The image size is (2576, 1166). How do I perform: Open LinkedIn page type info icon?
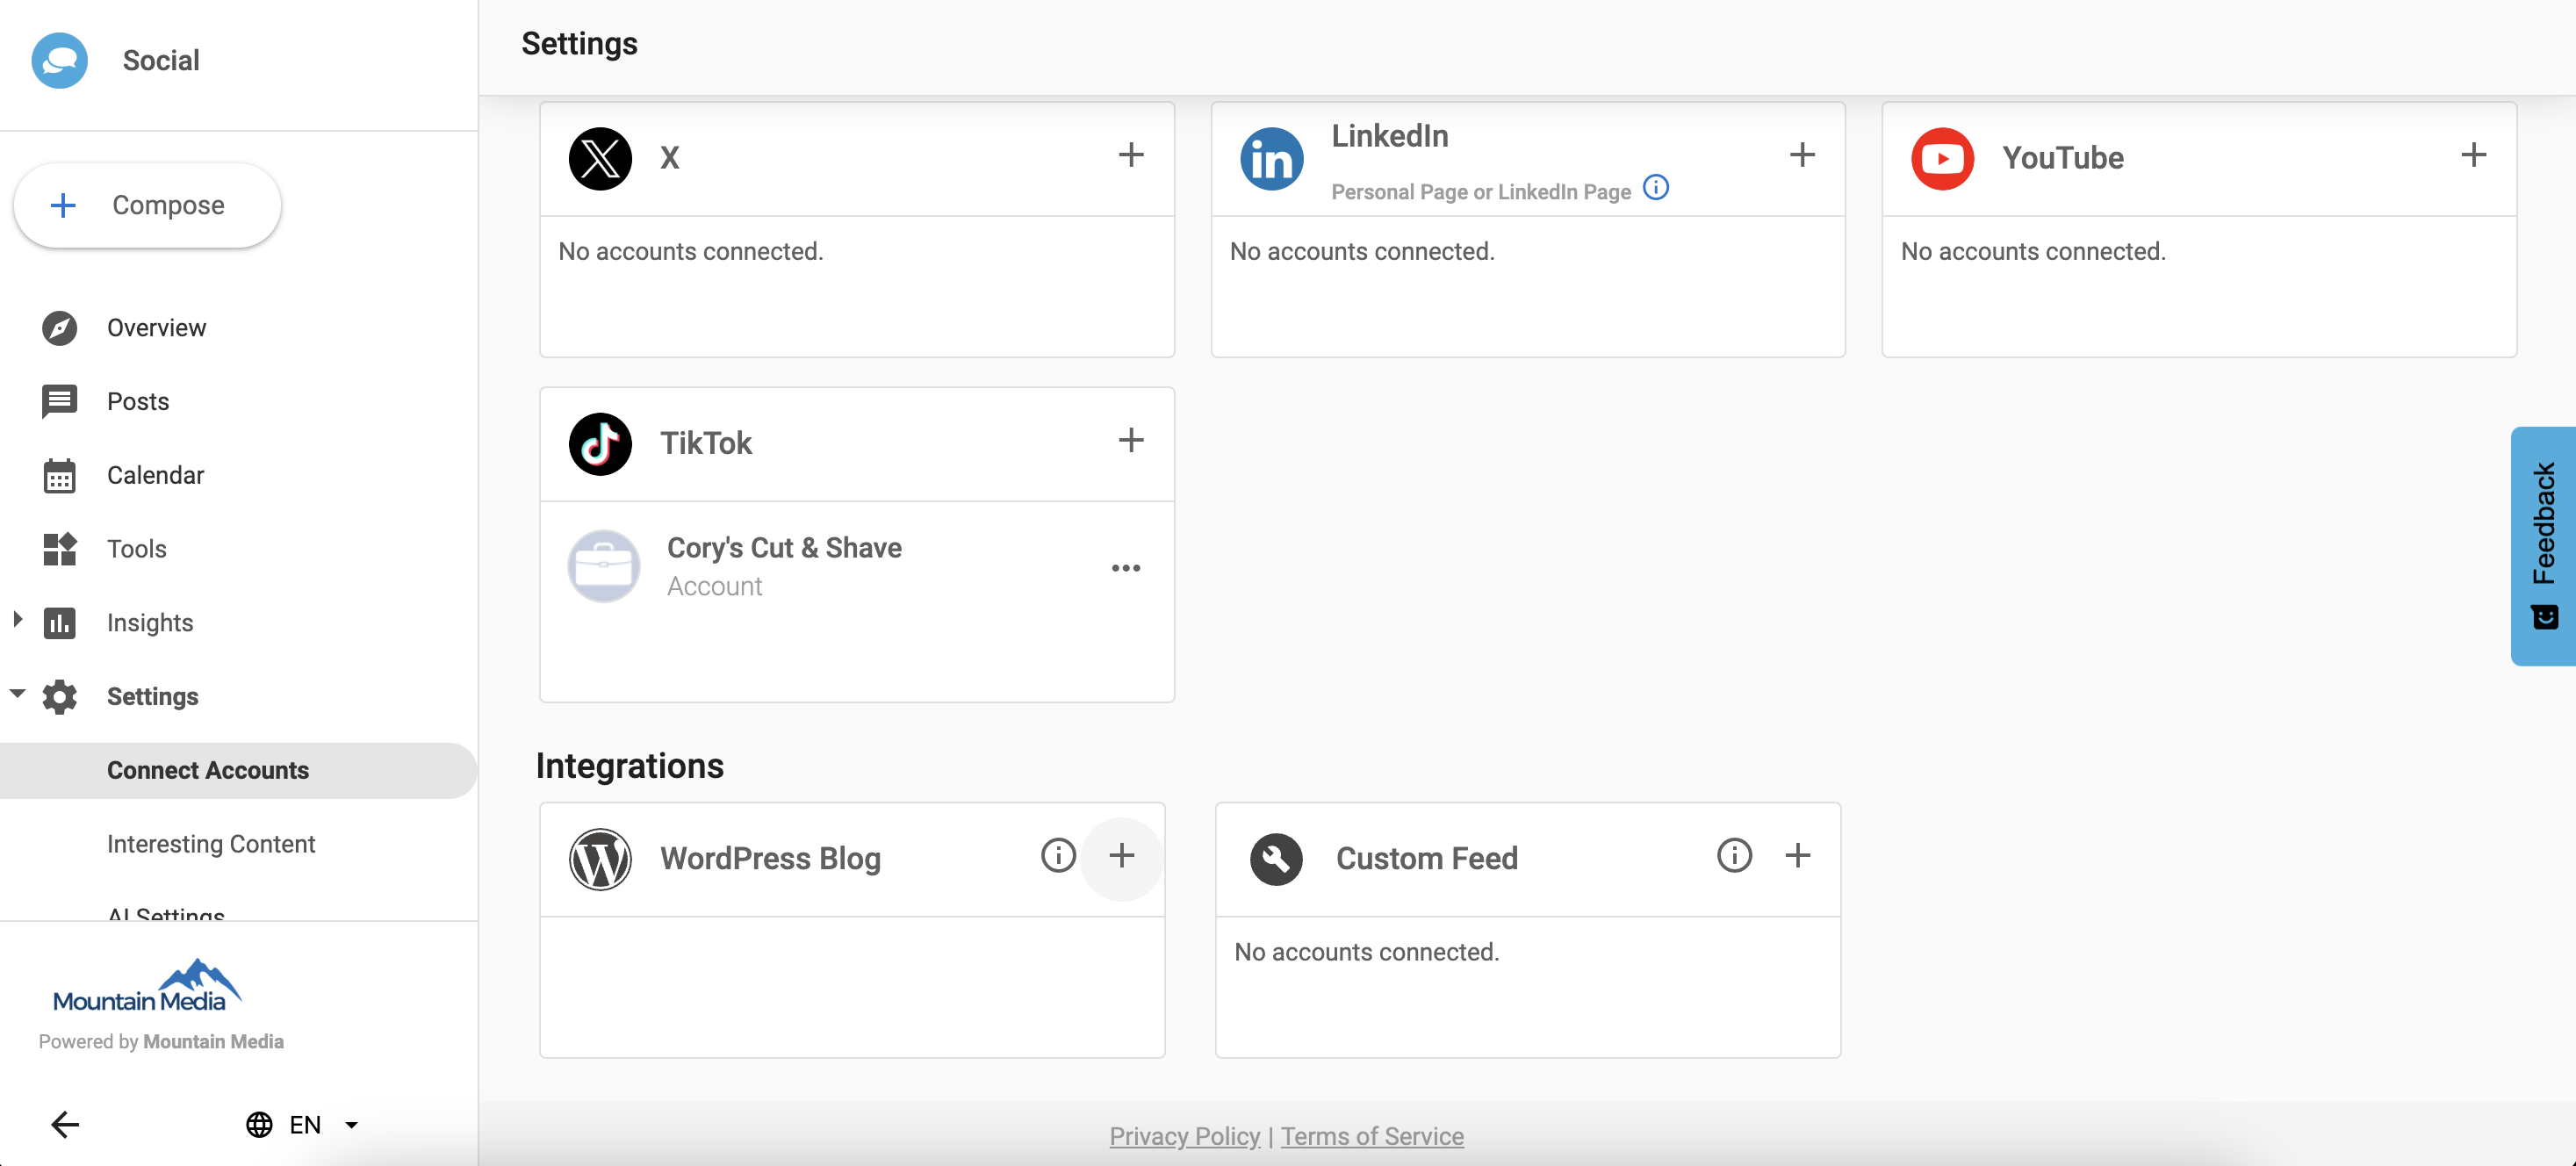[1655, 188]
